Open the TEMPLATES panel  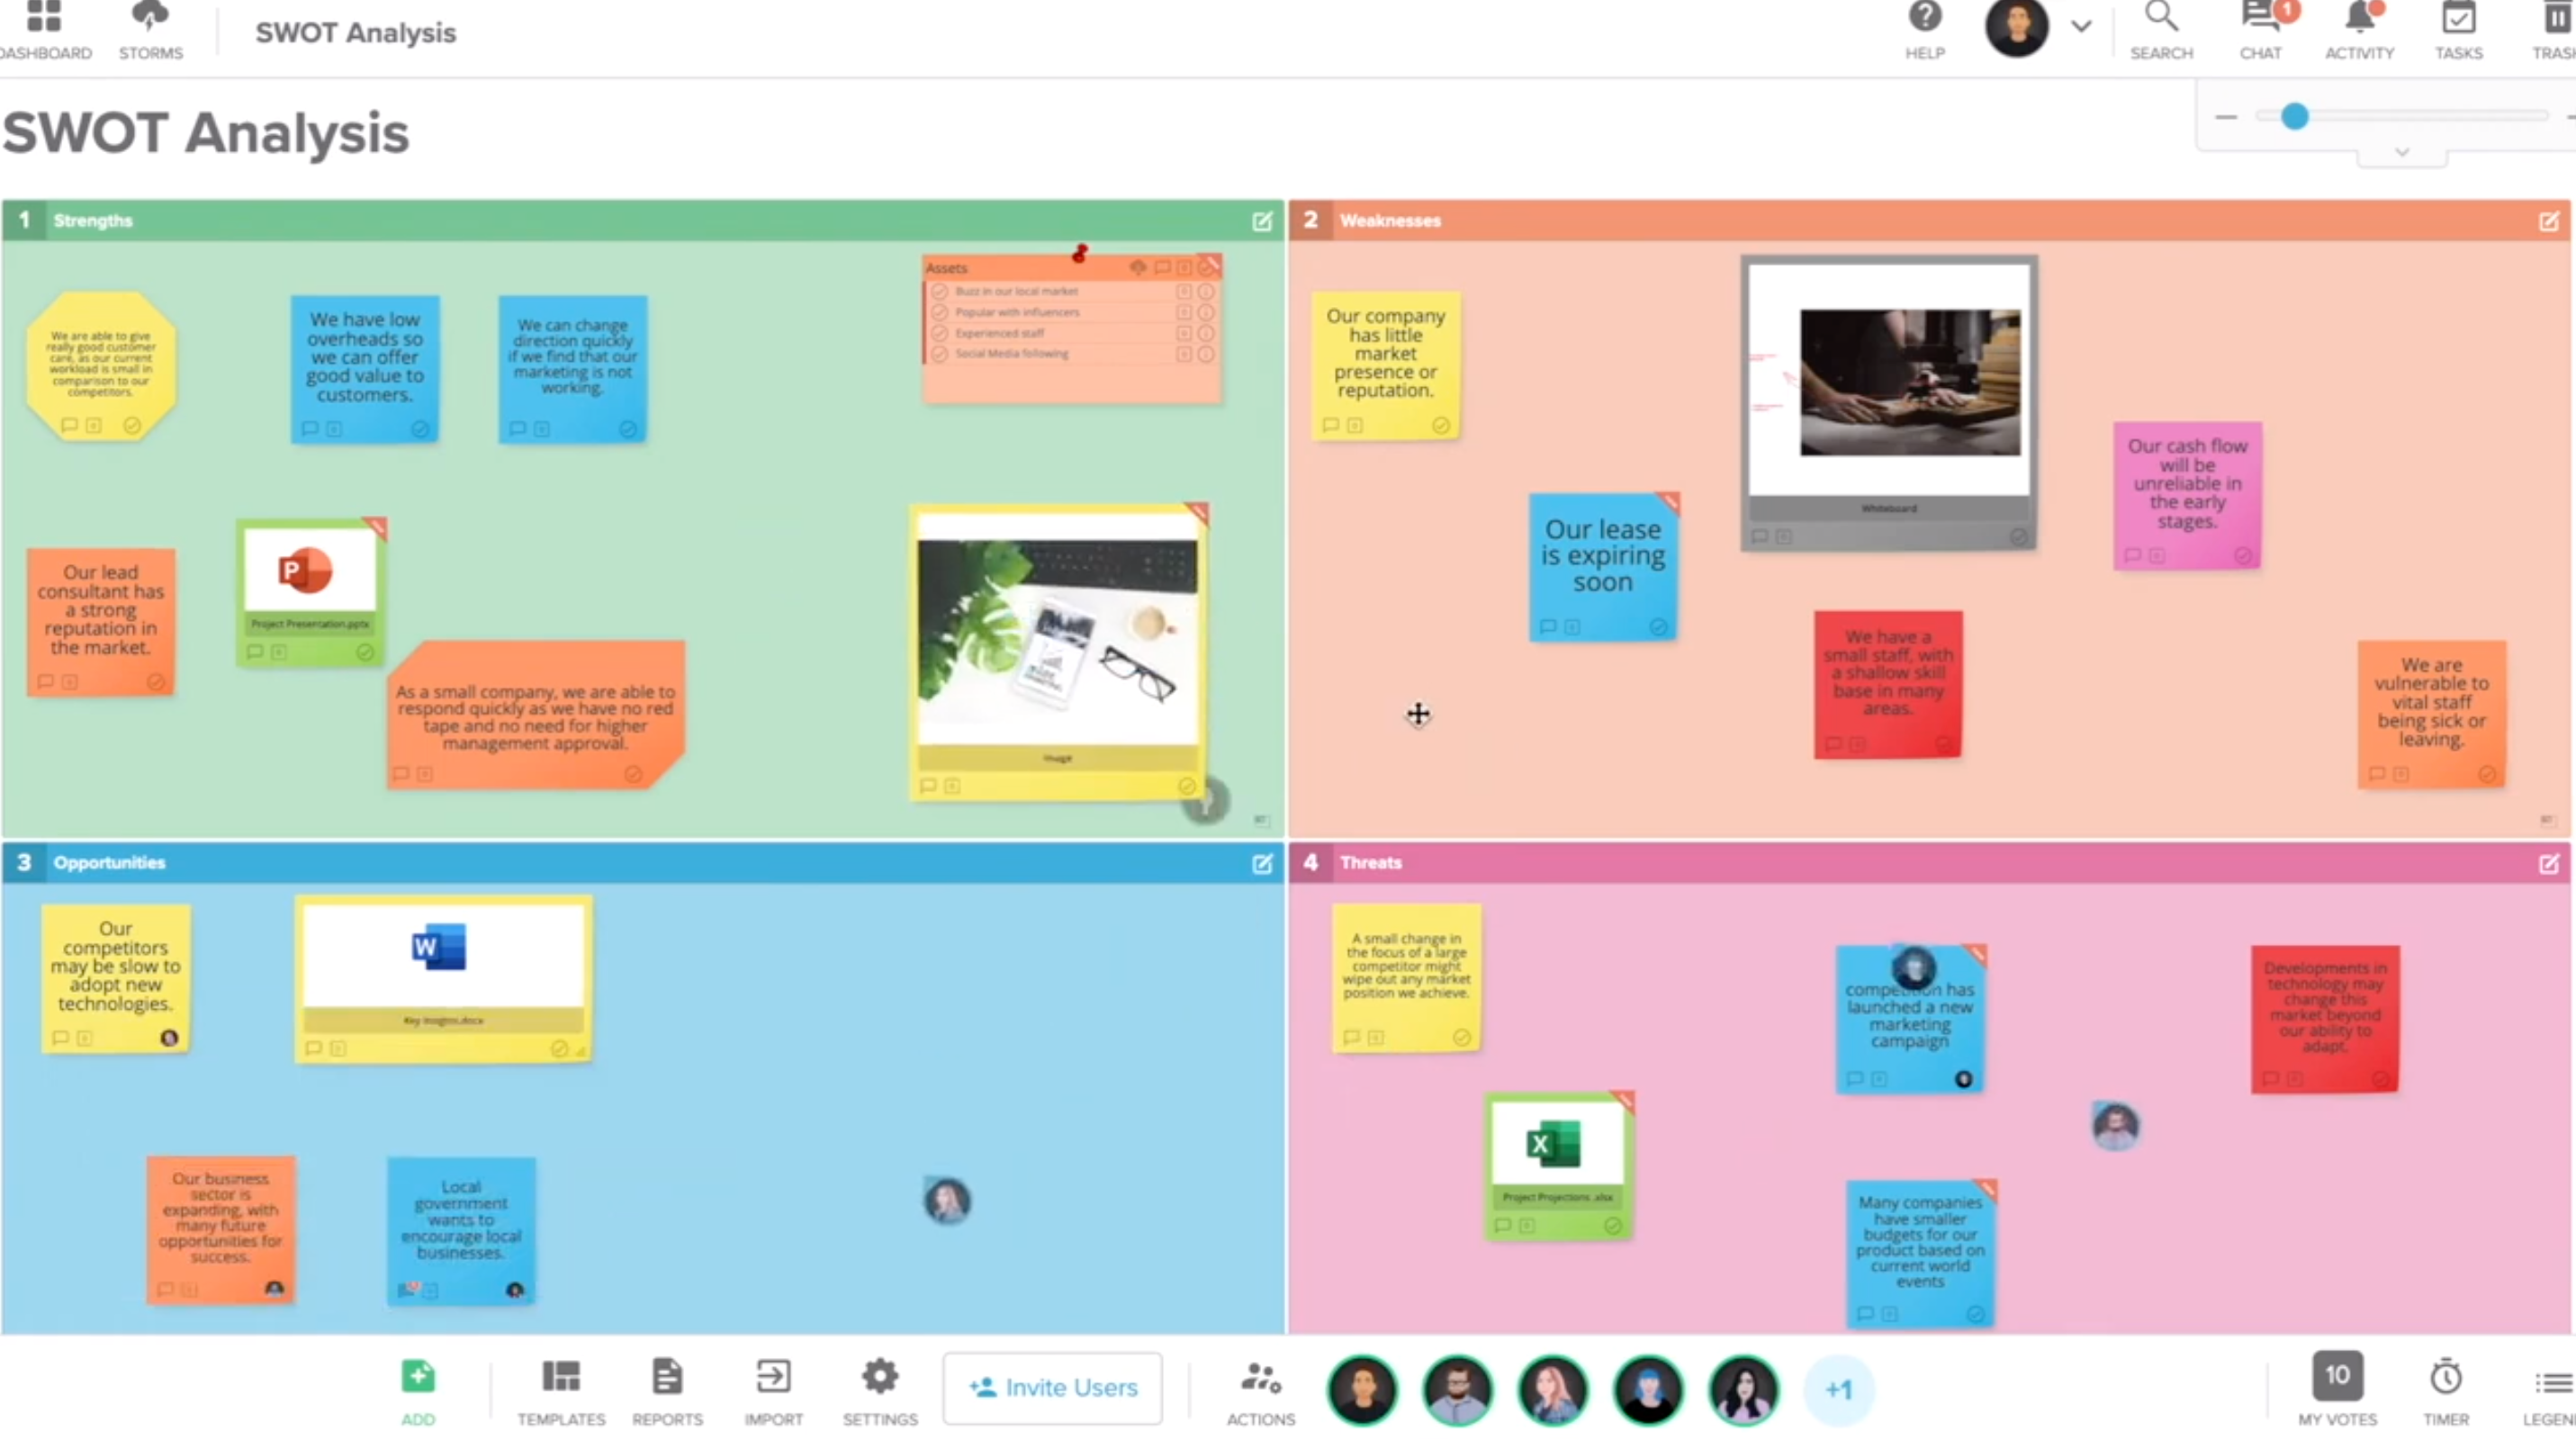561,1389
